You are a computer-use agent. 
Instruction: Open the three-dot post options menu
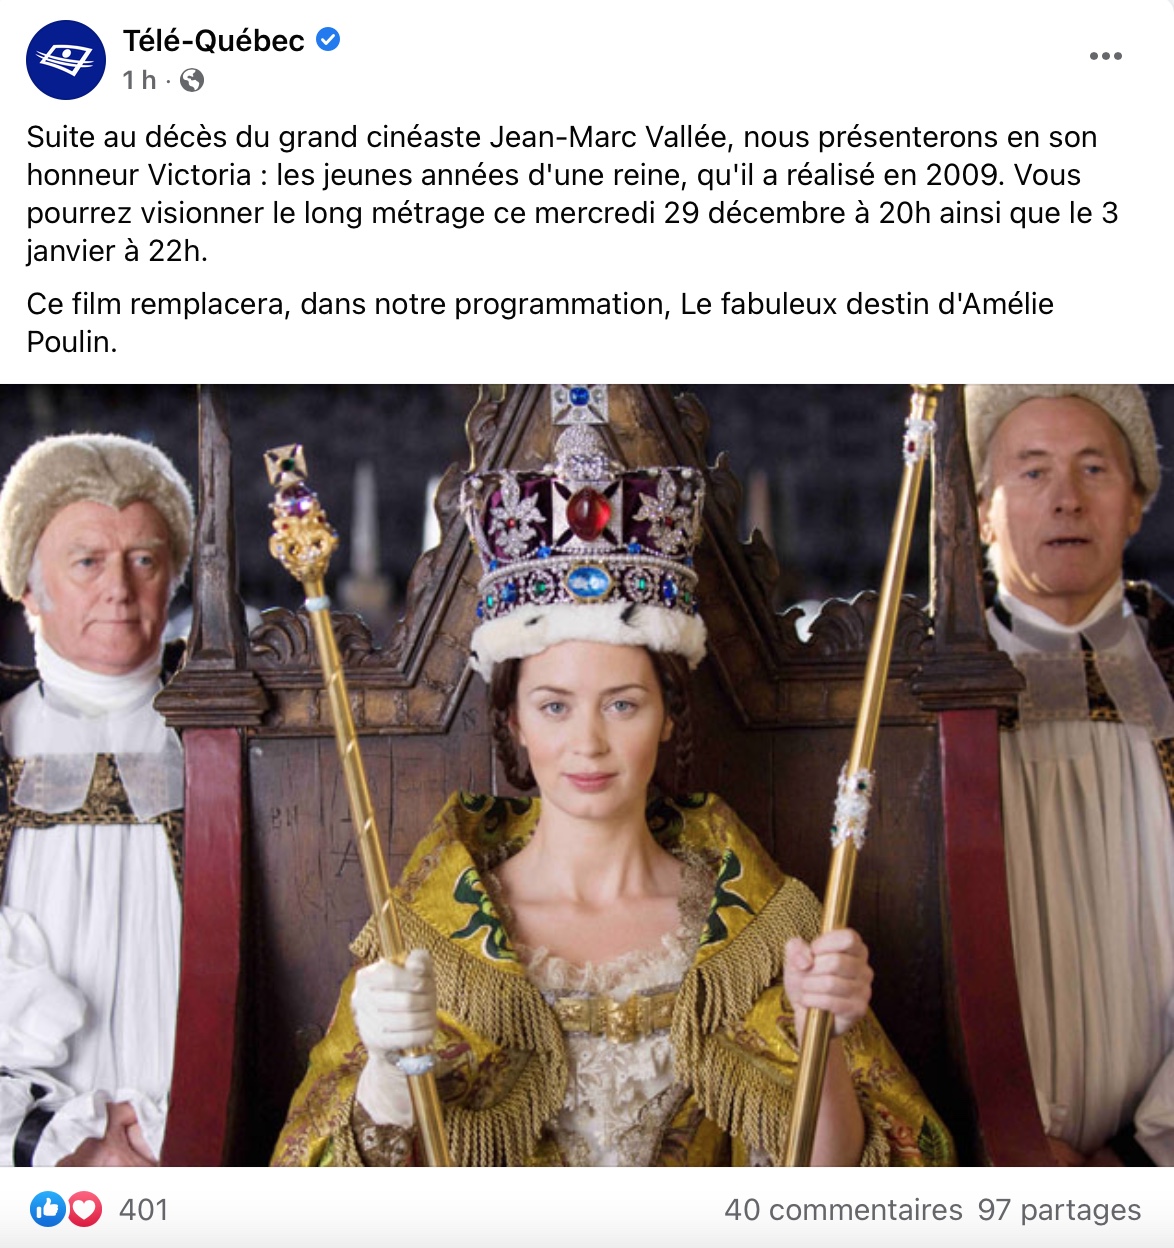(x=1105, y=56)
